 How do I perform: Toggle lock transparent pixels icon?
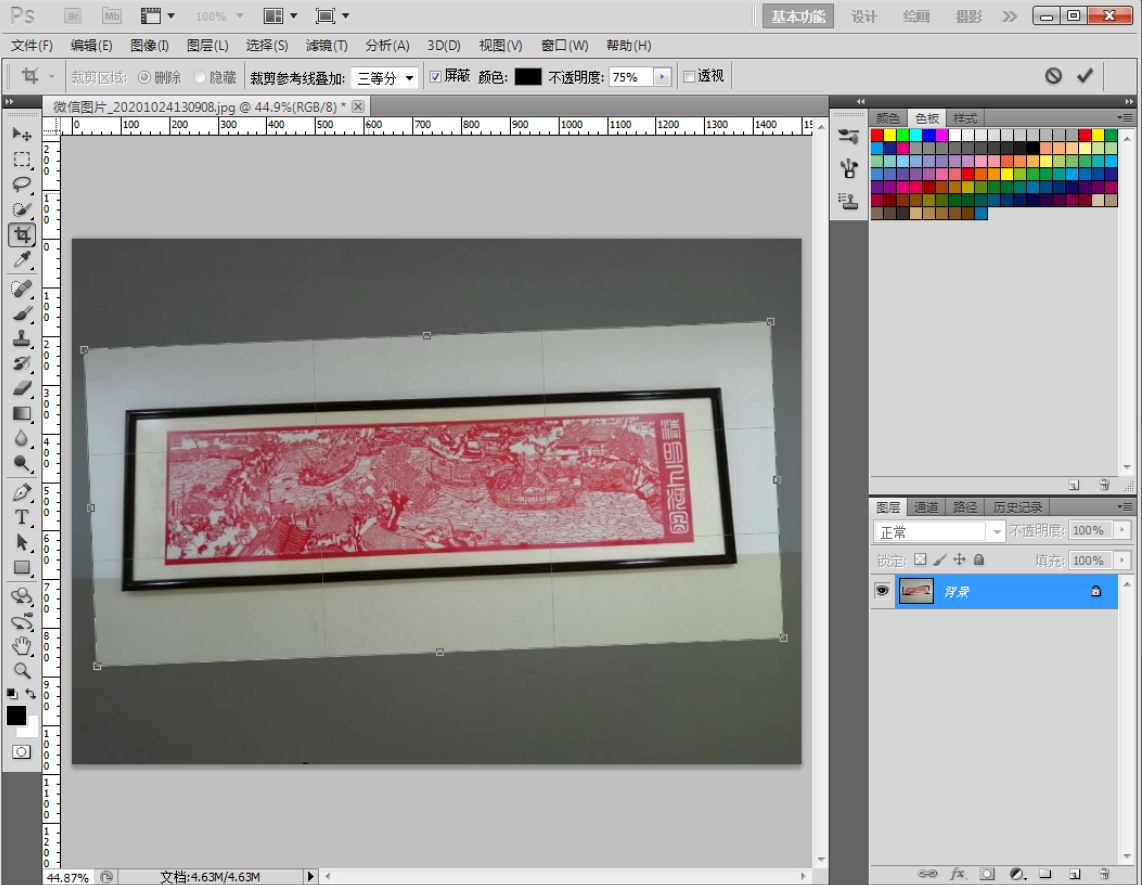(921, 559)
